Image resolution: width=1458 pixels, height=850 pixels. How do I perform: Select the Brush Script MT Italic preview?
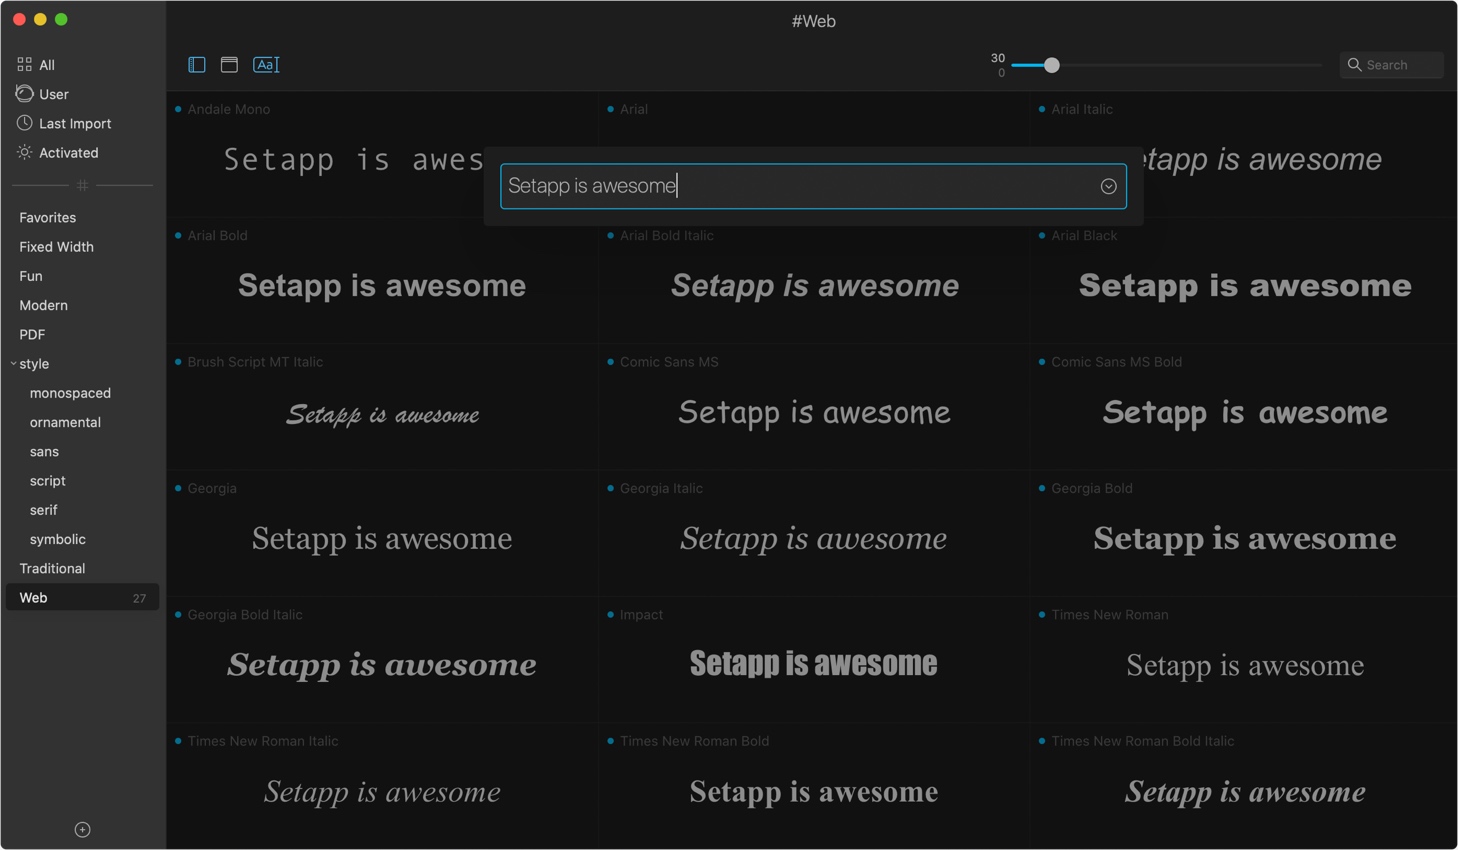click(382, 414)
